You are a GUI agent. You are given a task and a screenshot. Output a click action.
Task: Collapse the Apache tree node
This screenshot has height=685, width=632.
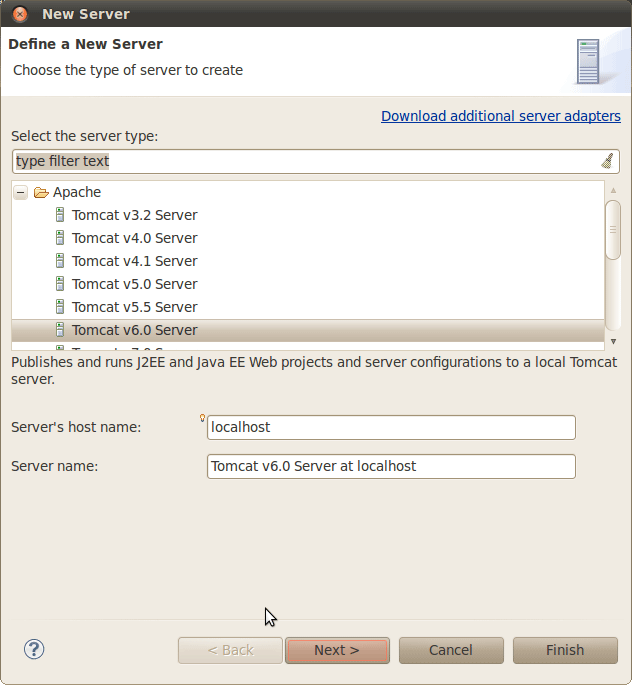pos(21,192)
